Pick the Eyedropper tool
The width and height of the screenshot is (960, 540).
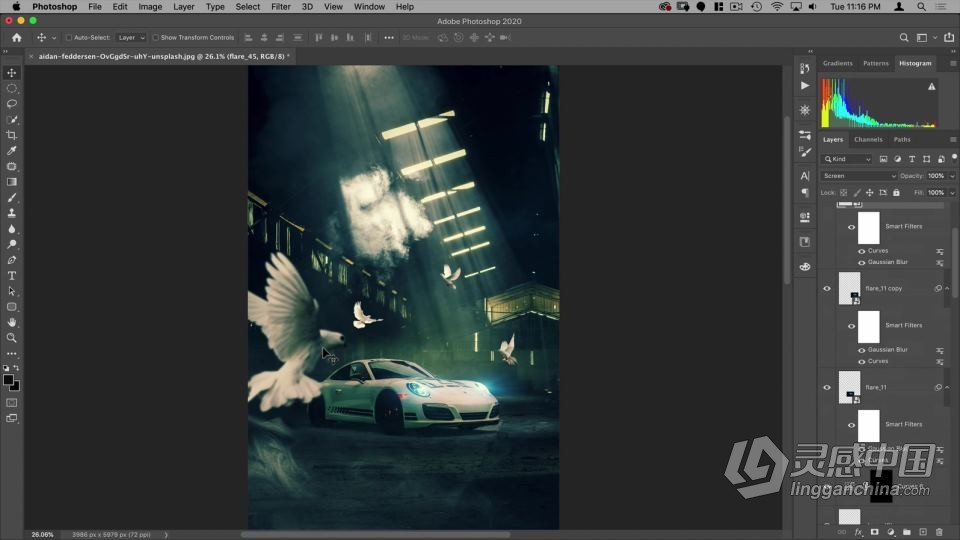coord(12,151)
